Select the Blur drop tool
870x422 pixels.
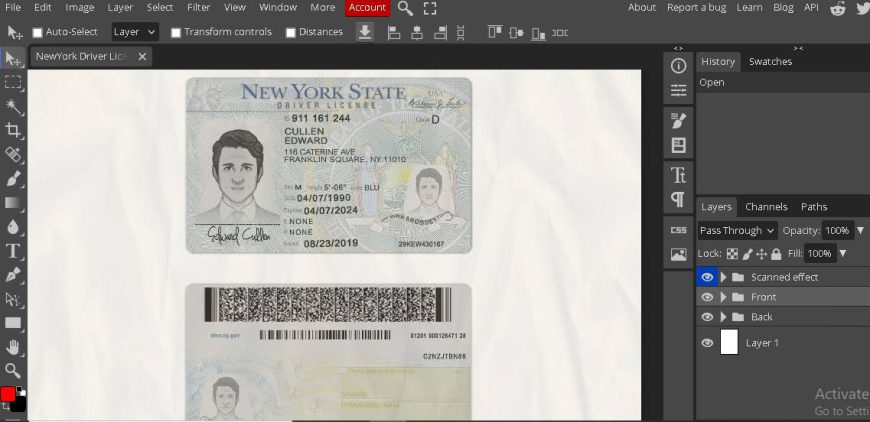[x=13, y=226]
